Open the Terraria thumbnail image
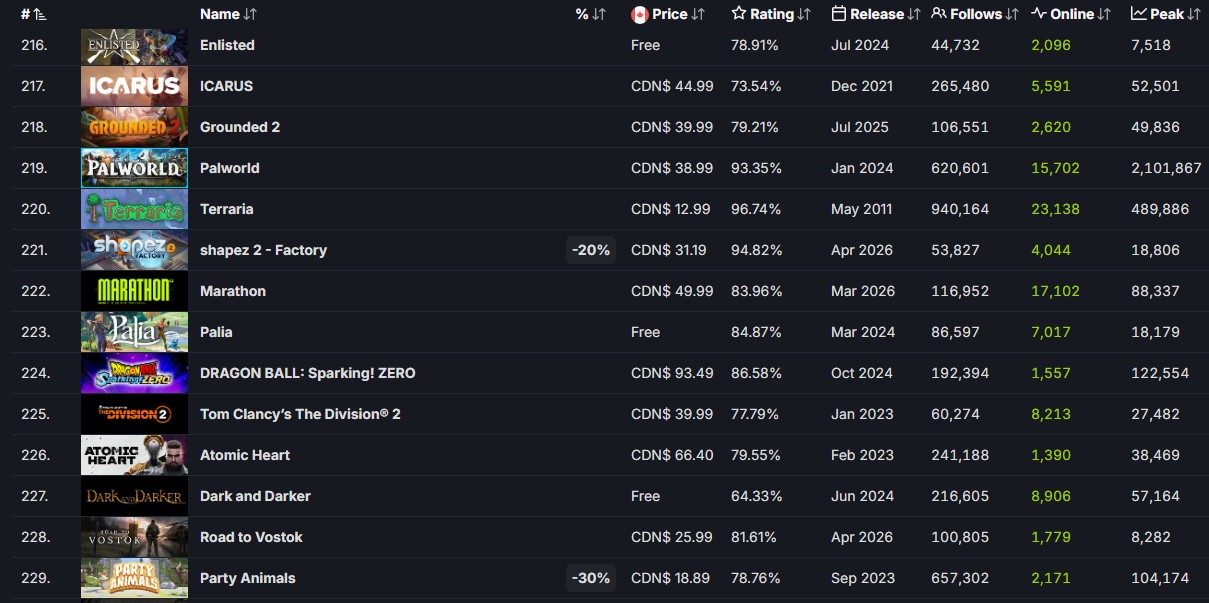This screenshot has height=603, width=1209. click(134, 209)
